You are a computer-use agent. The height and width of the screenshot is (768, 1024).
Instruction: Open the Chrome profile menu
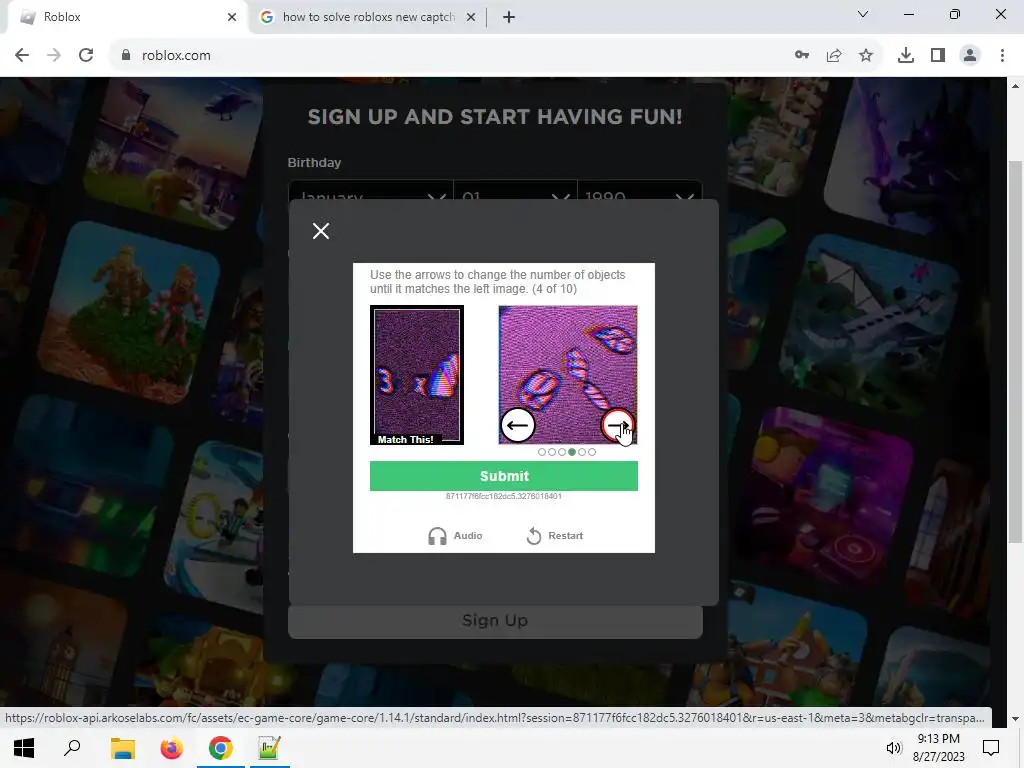pos(970,56)
